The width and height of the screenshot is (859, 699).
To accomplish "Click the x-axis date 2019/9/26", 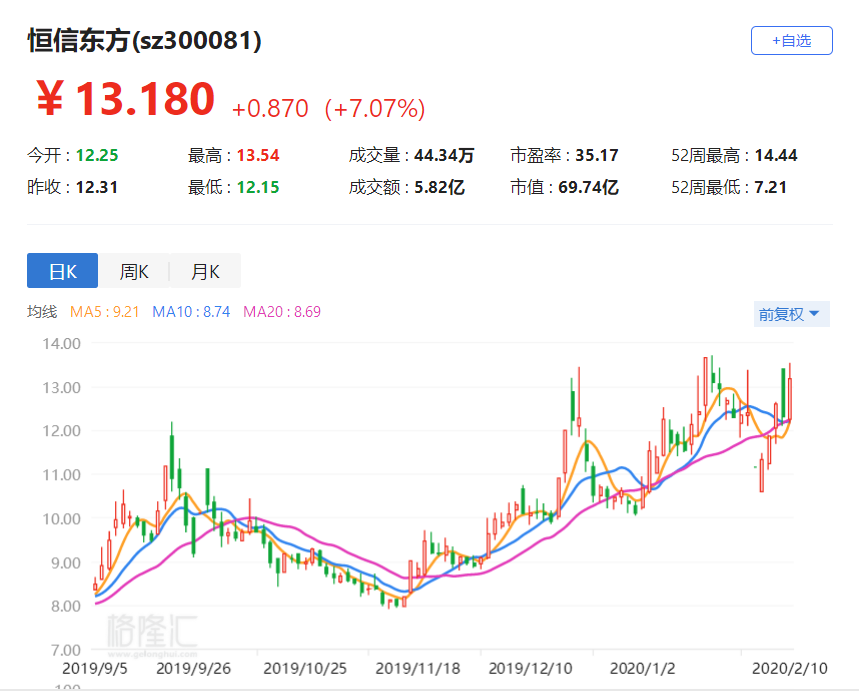I will pos(193,668).
